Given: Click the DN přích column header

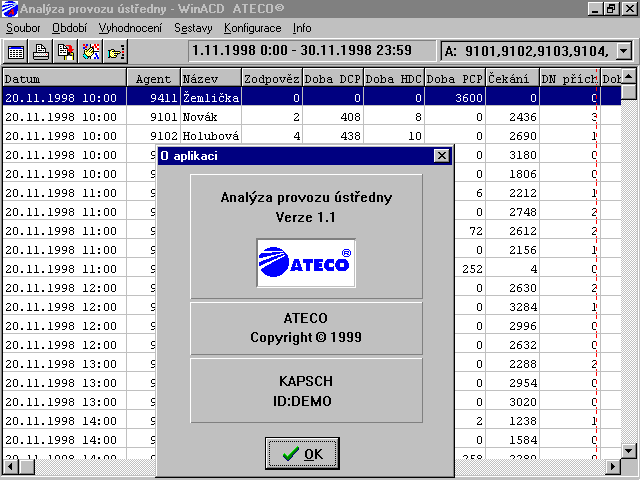Looking at the screenshot, I should point(570,78).
